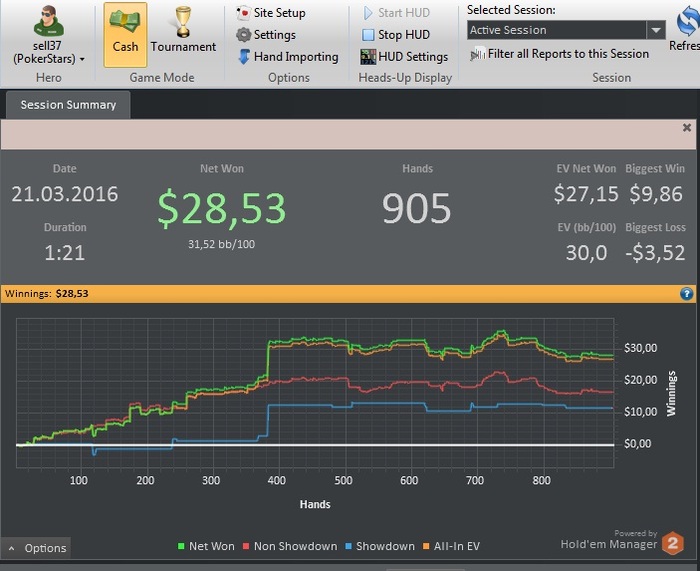Click the 500 hands axis label
This screenshot has height=571, width=700.
point(343,480)
